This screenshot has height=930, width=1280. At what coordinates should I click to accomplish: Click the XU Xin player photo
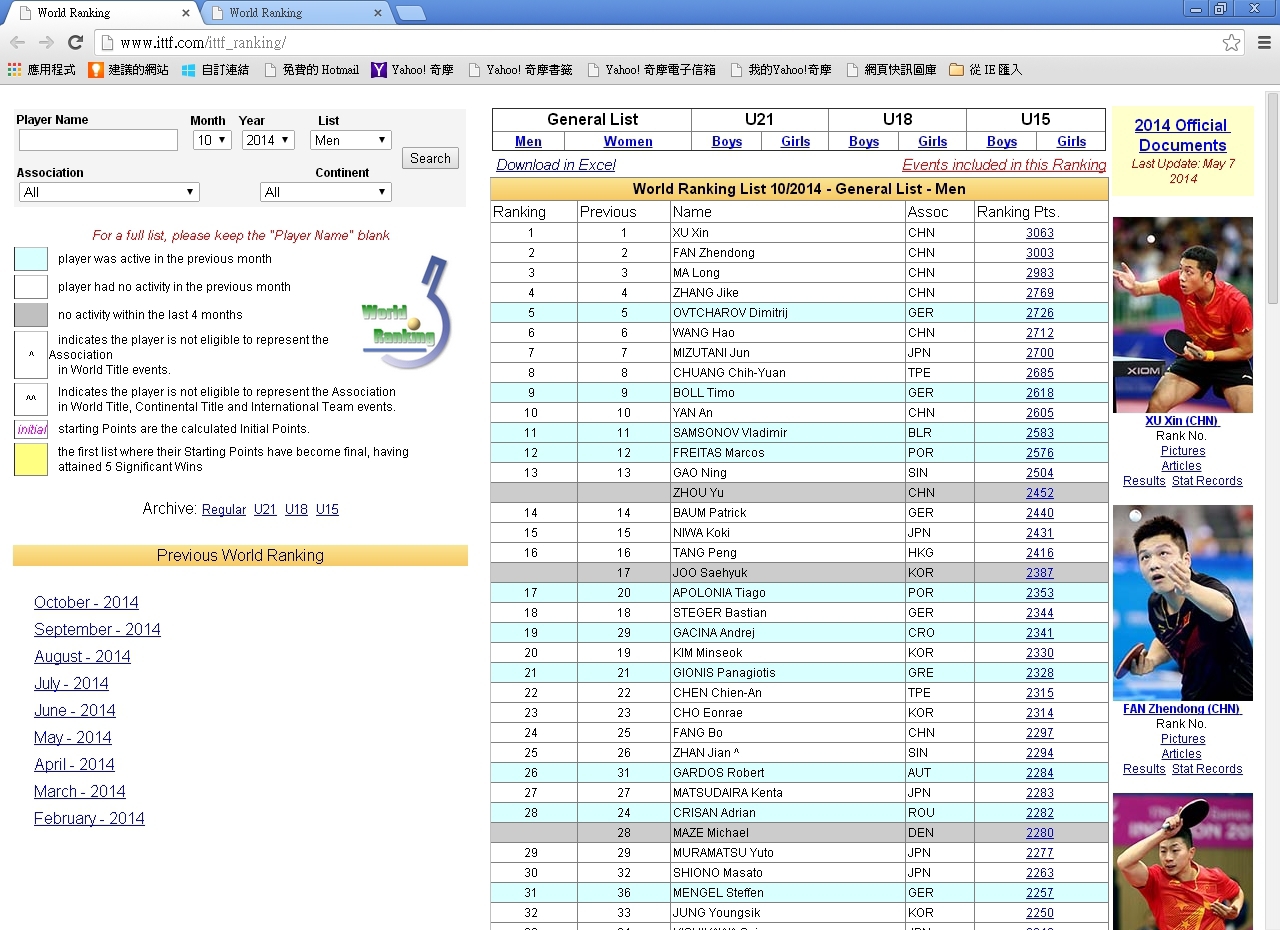coord(1183,315)
